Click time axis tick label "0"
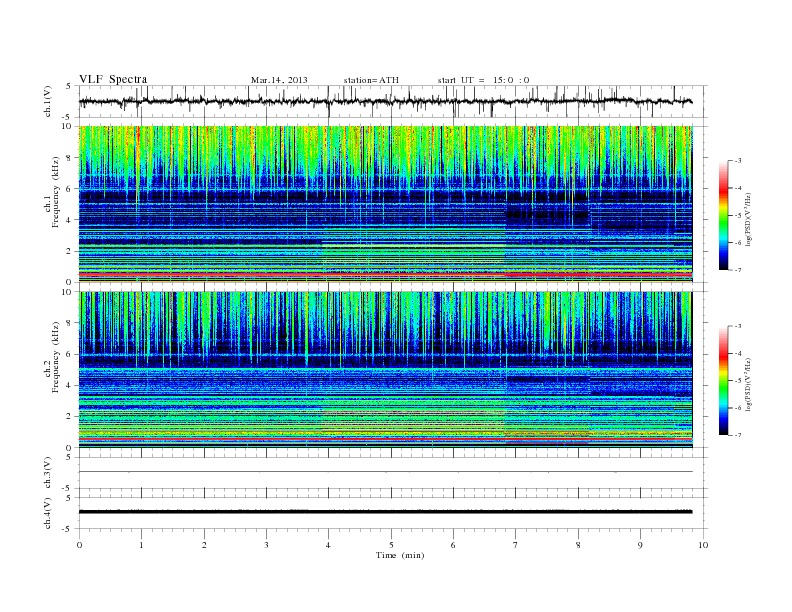The image size is (792, 612). click(x=79, y=545)
